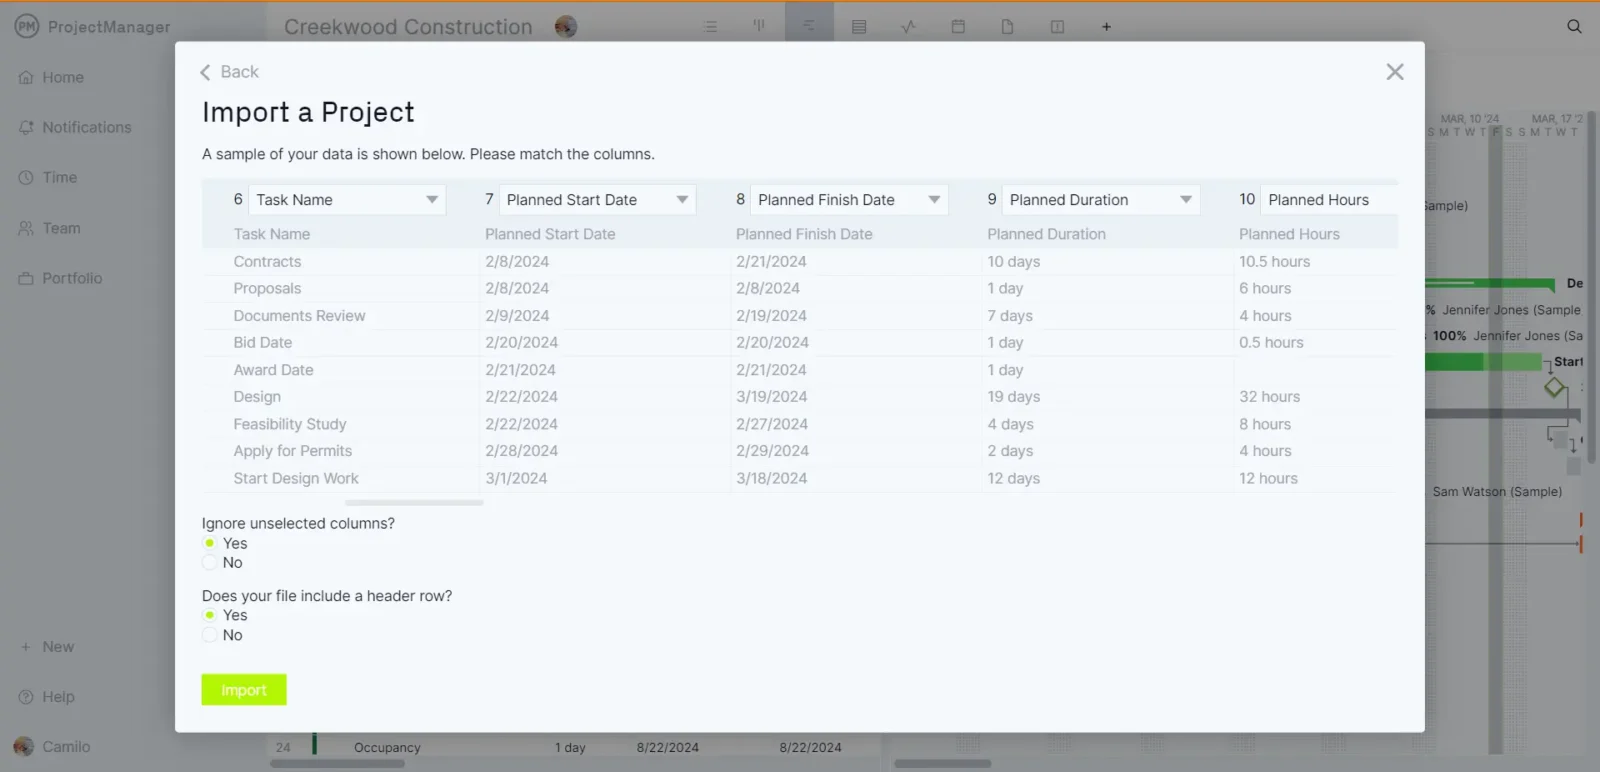Open Time clock item in the sidebar
Viewport: 1600px width, 772px height.
tap(48, 177)
